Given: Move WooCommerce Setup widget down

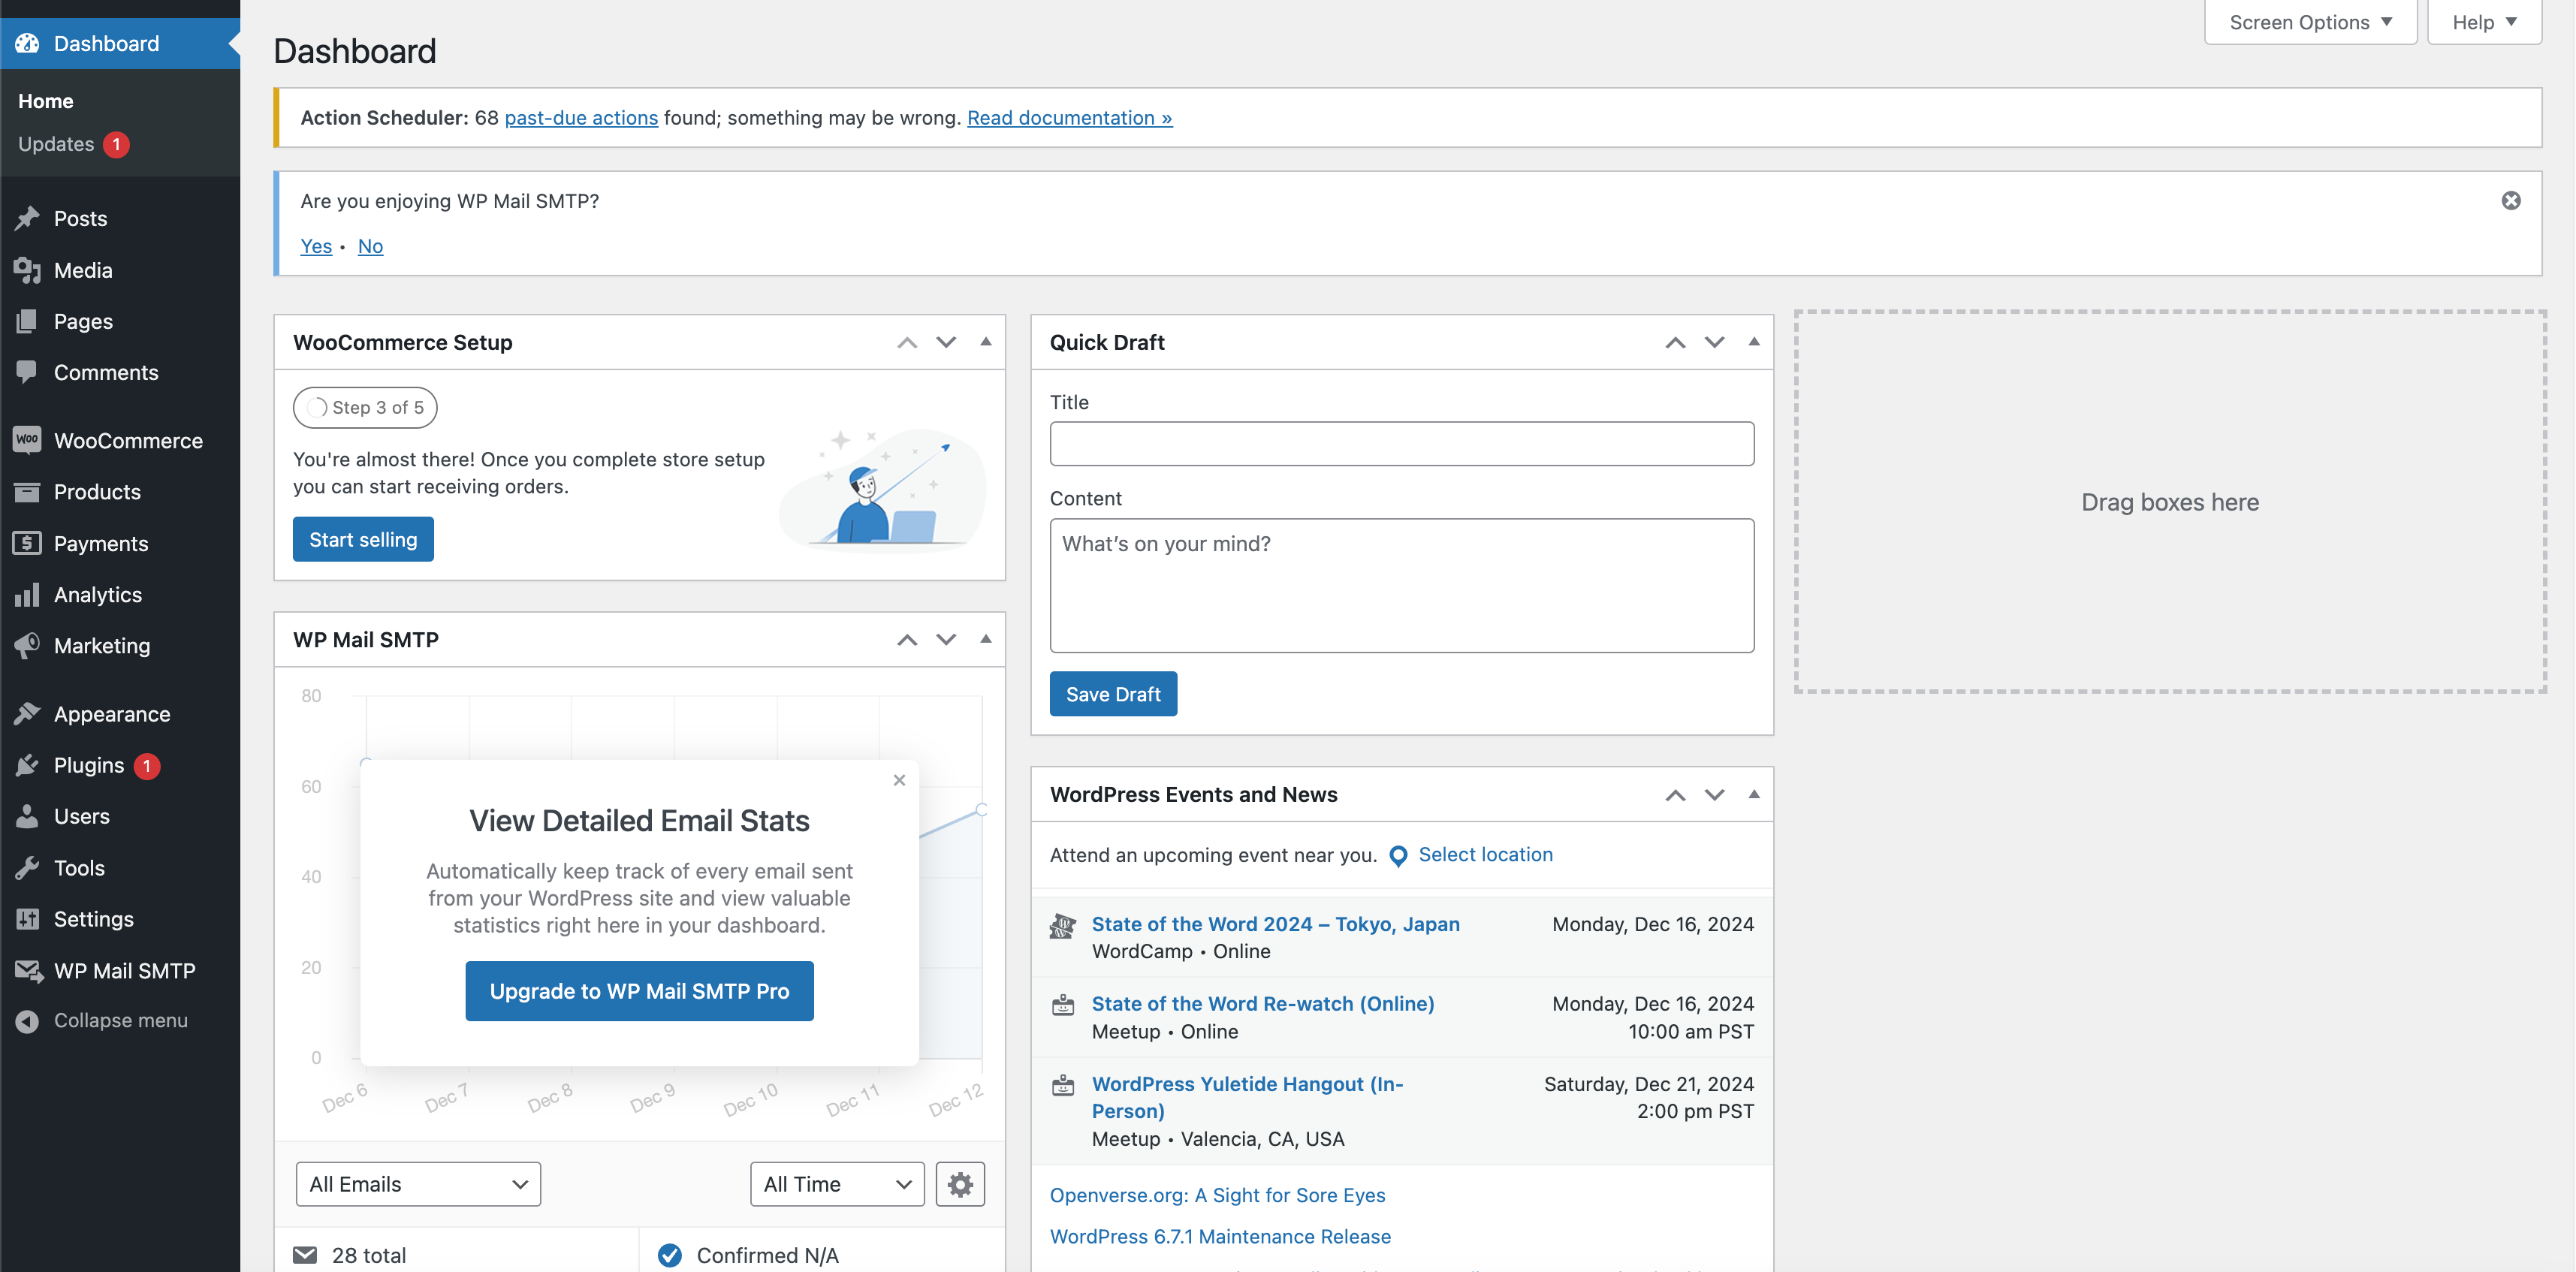Looking at the screenshot, I should click(x=946, y=342).
